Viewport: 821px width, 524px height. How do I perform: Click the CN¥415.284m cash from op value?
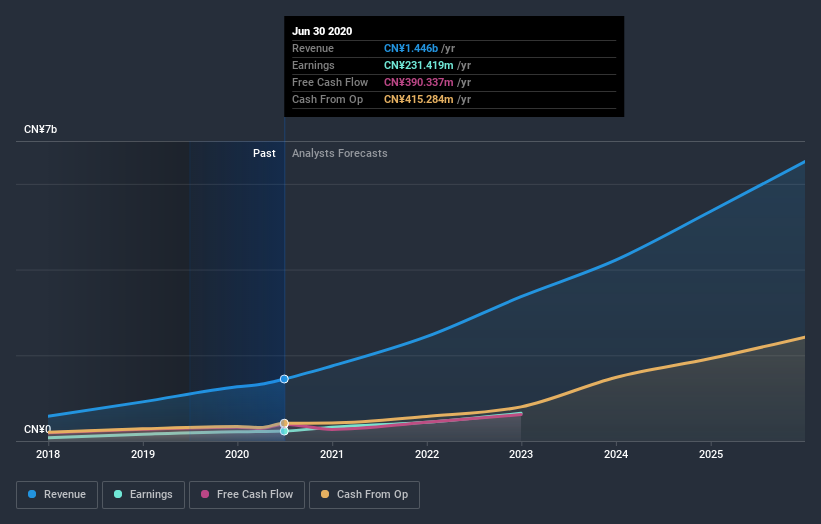pos(418,99)
